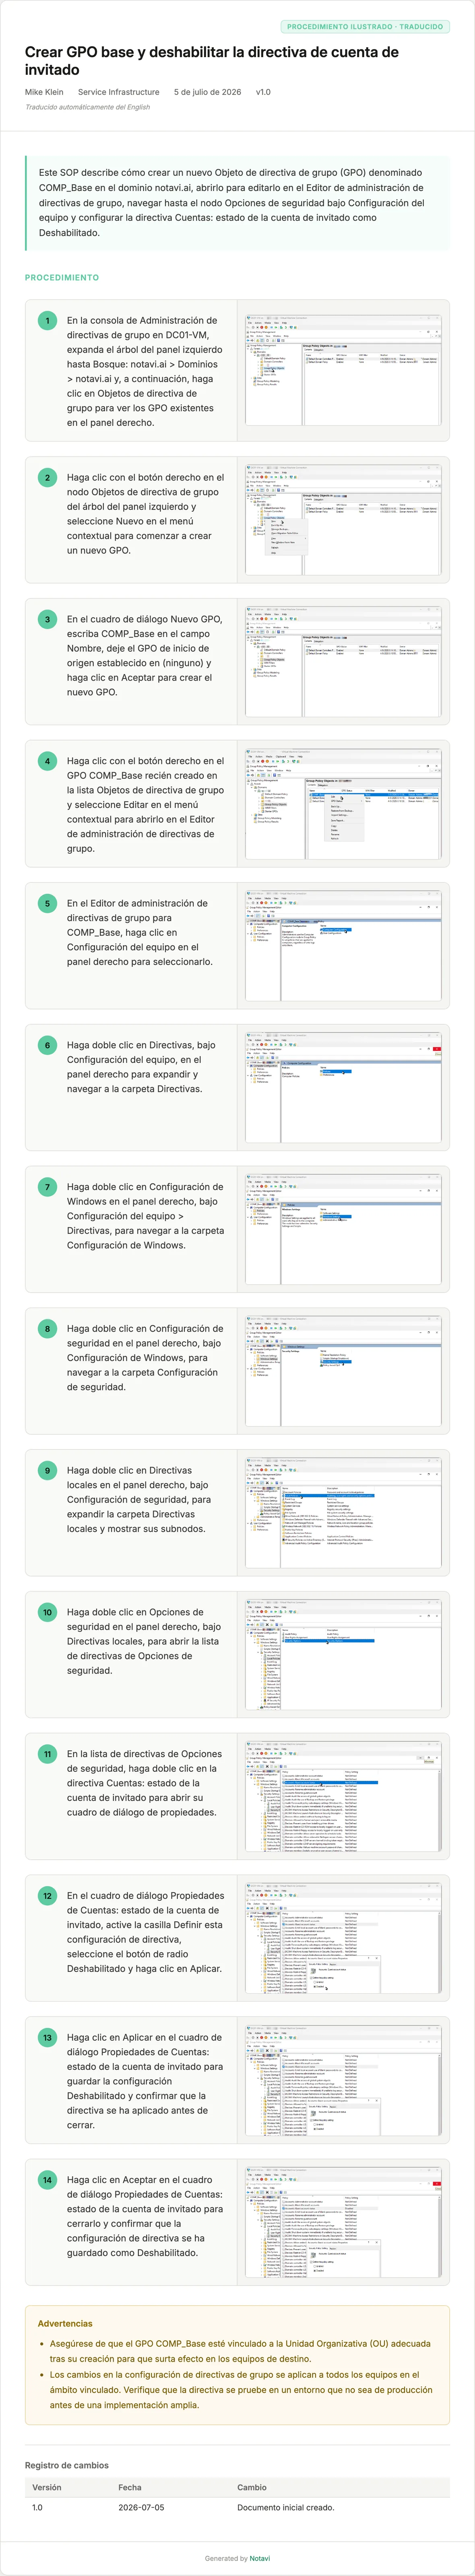
Task: Click the first warning about Unidad Organizativa
Action: coord(243,2351)
